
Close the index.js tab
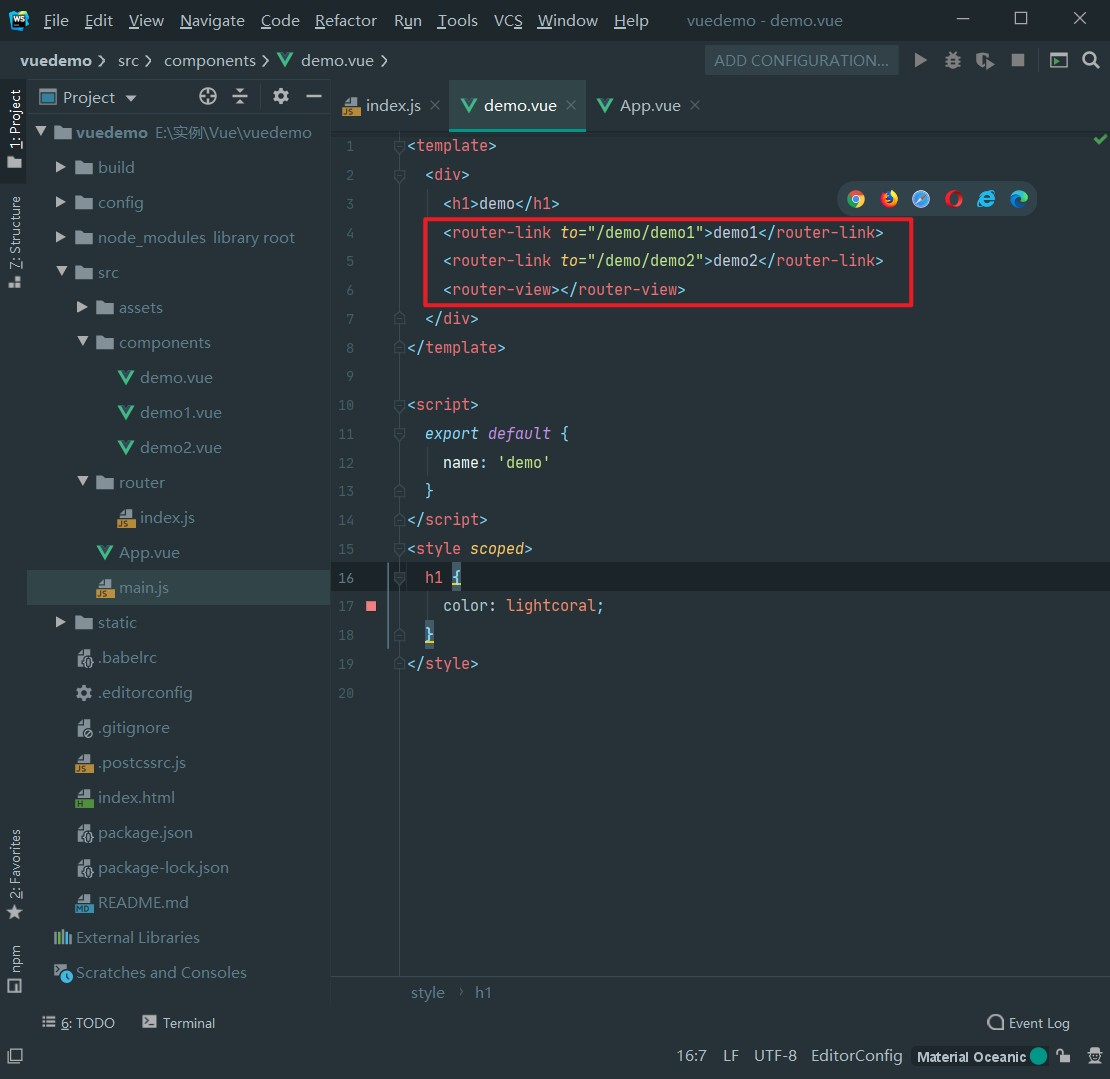click(x=435, y=105)
